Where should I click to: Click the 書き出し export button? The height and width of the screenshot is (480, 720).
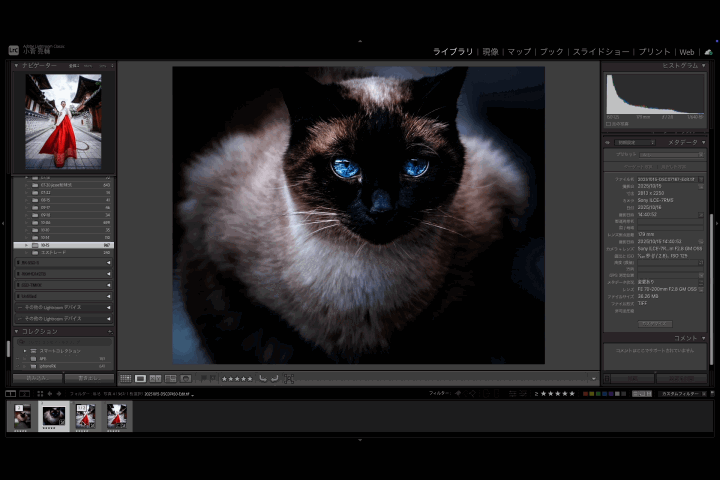(89, 378)
